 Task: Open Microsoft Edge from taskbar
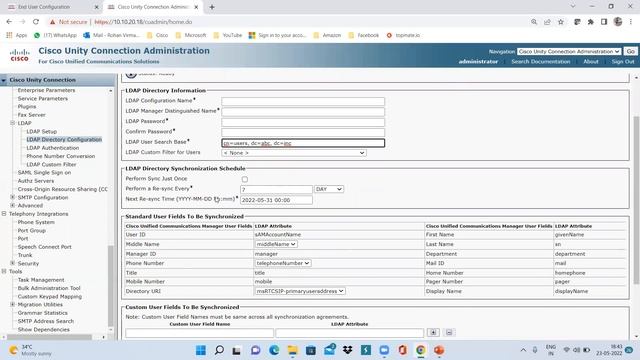(x=274, y=350)
